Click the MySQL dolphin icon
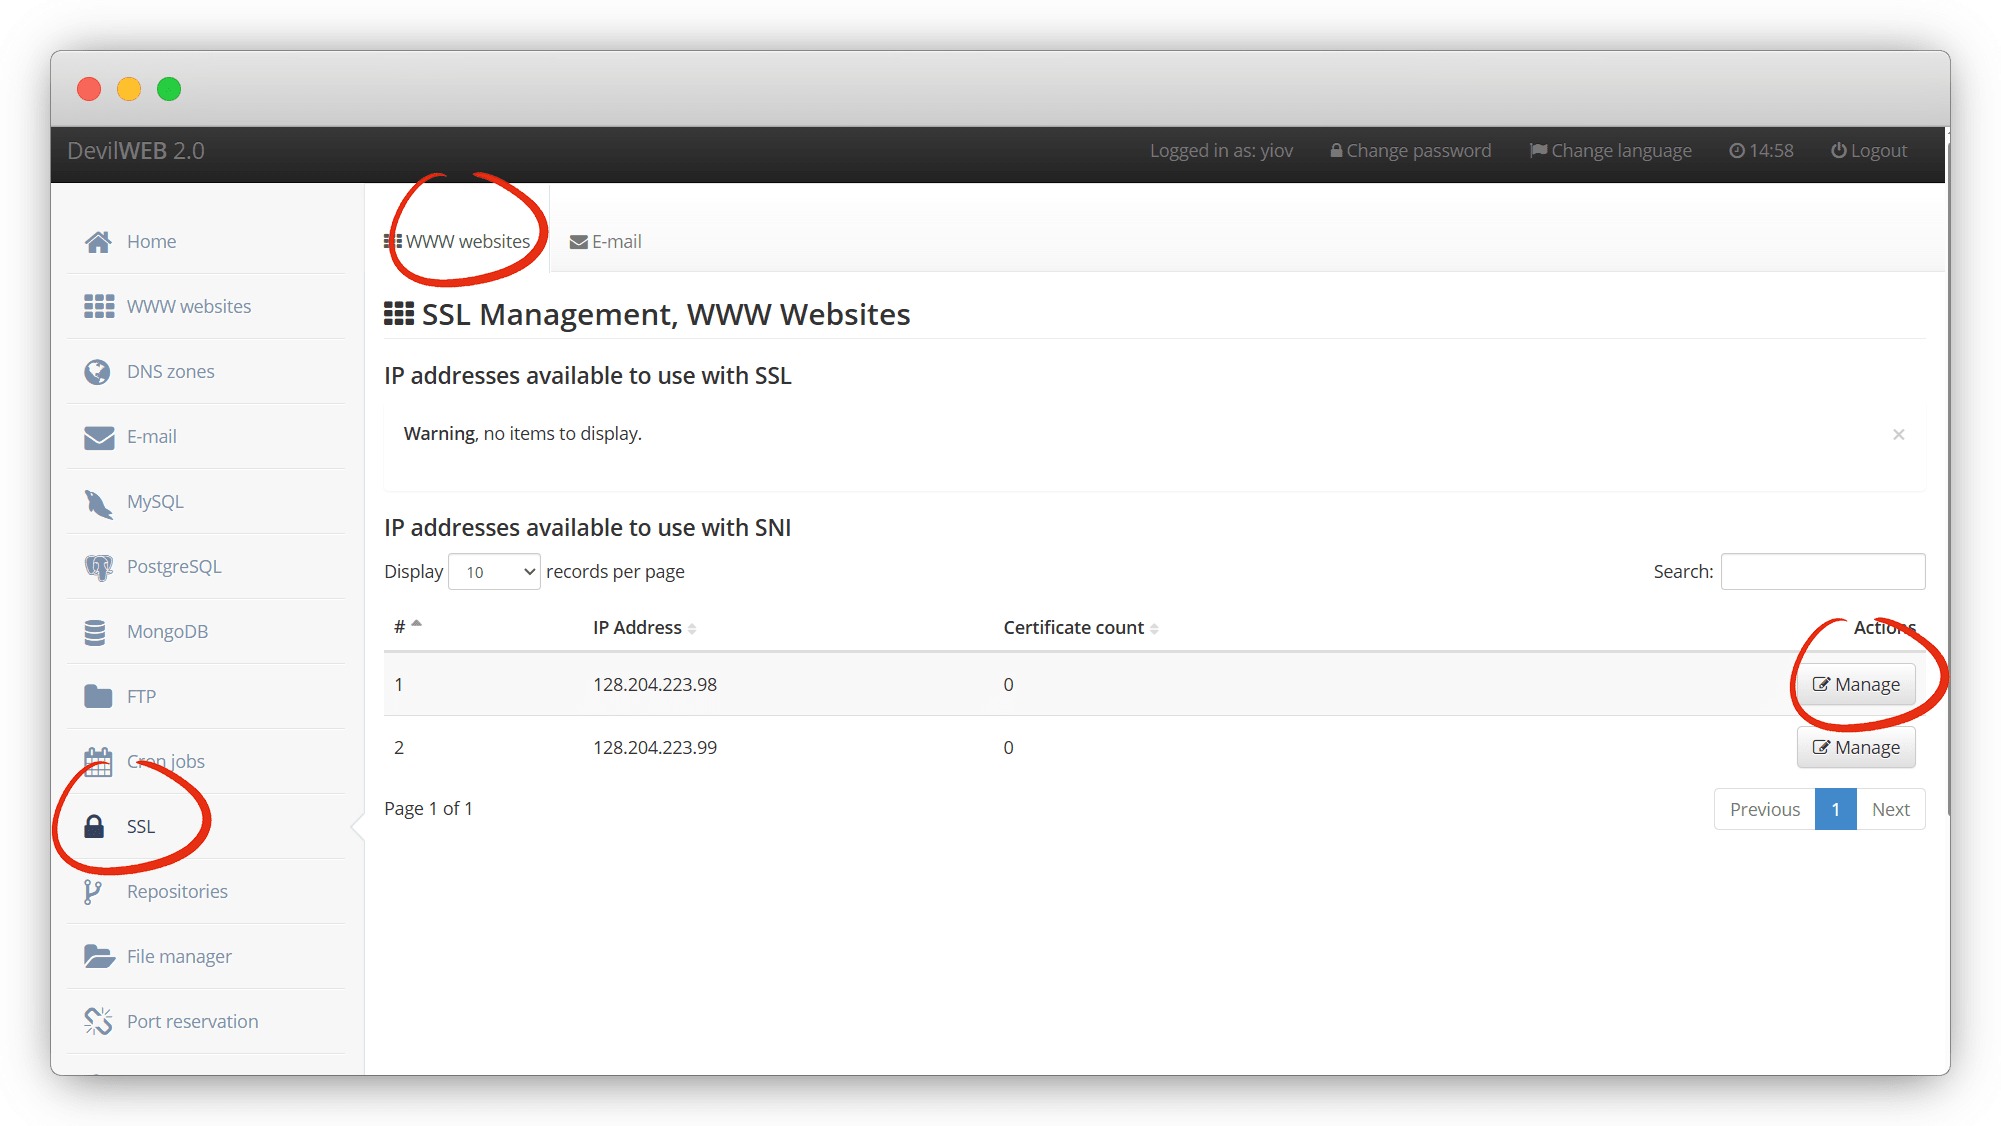The width and height of the screenshot is (2001, 1126). point(98,502)
